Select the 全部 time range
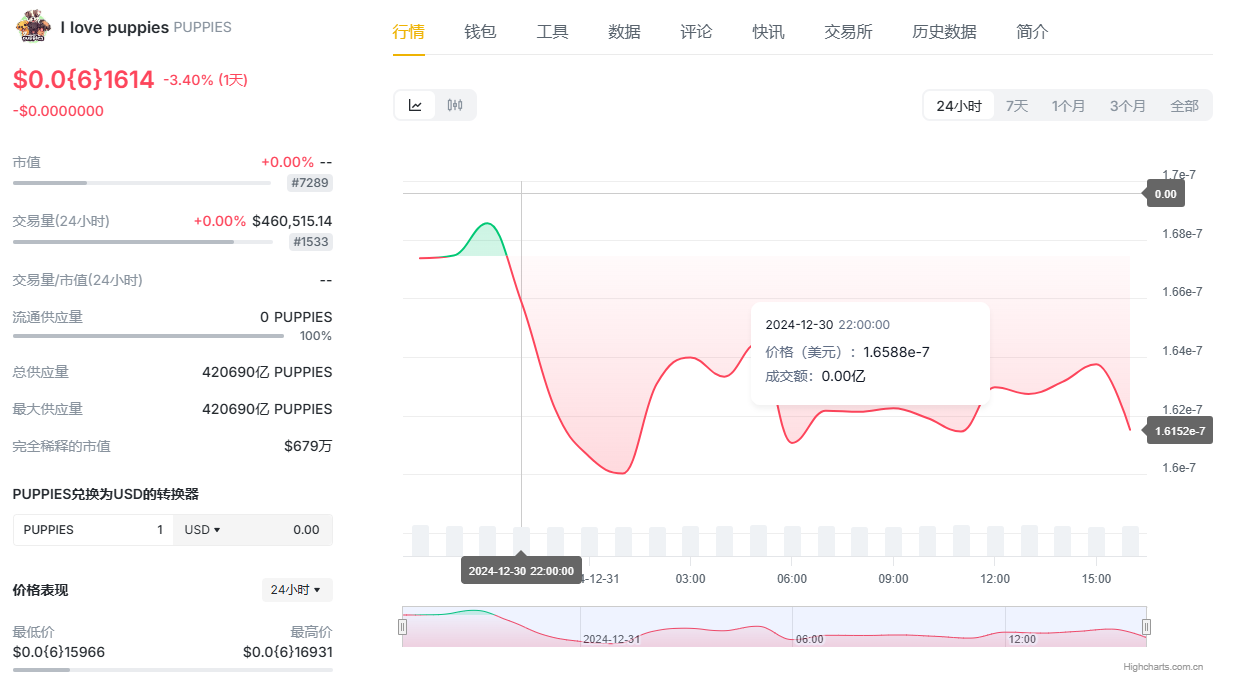1236x684 pixels. (1184, 106)
